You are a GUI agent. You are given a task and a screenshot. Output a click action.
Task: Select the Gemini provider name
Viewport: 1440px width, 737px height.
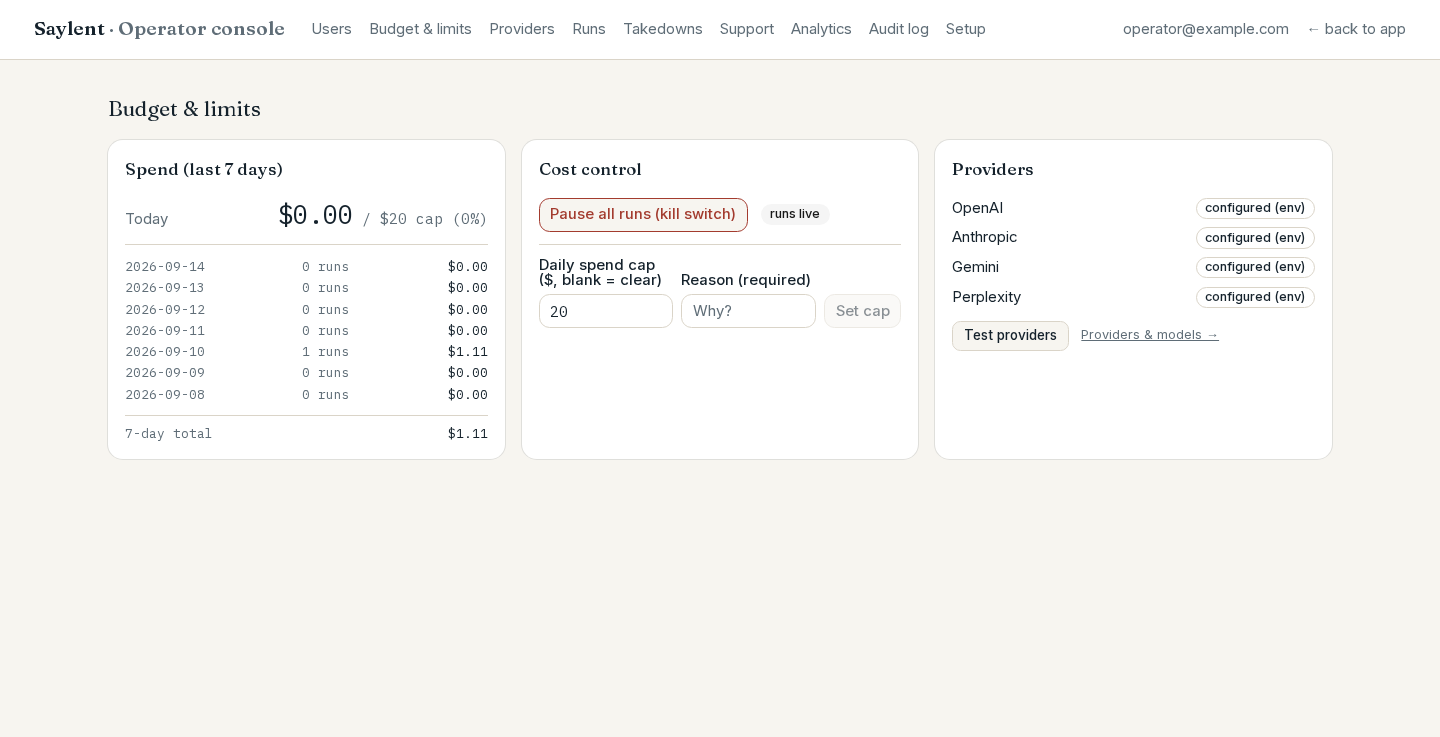(x=975, y=267)
